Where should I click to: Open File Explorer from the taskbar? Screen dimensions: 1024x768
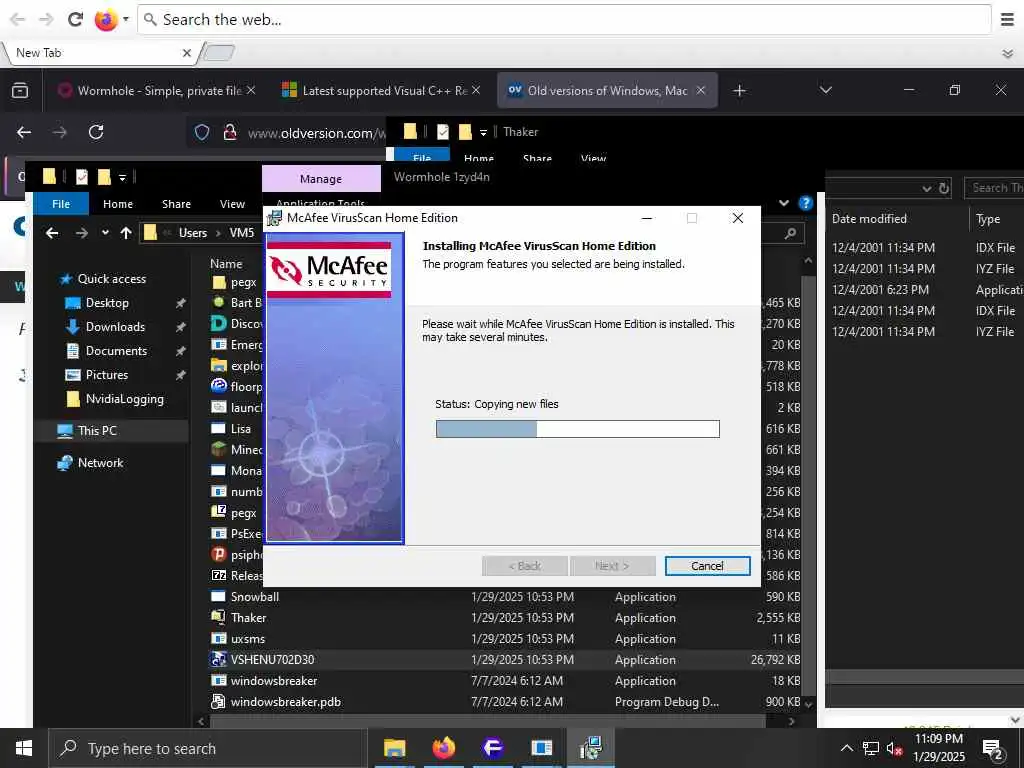point(394,748)
